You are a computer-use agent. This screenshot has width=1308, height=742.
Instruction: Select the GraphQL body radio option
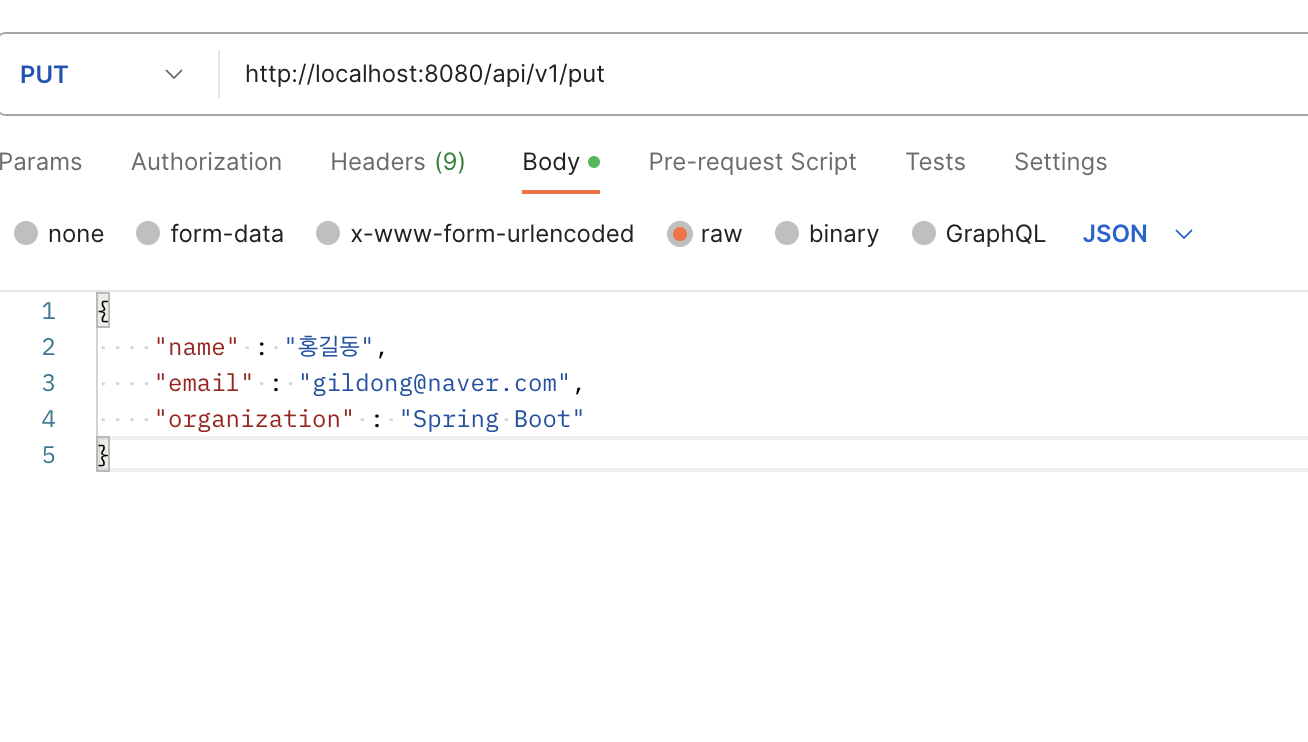tap(924, 234)
